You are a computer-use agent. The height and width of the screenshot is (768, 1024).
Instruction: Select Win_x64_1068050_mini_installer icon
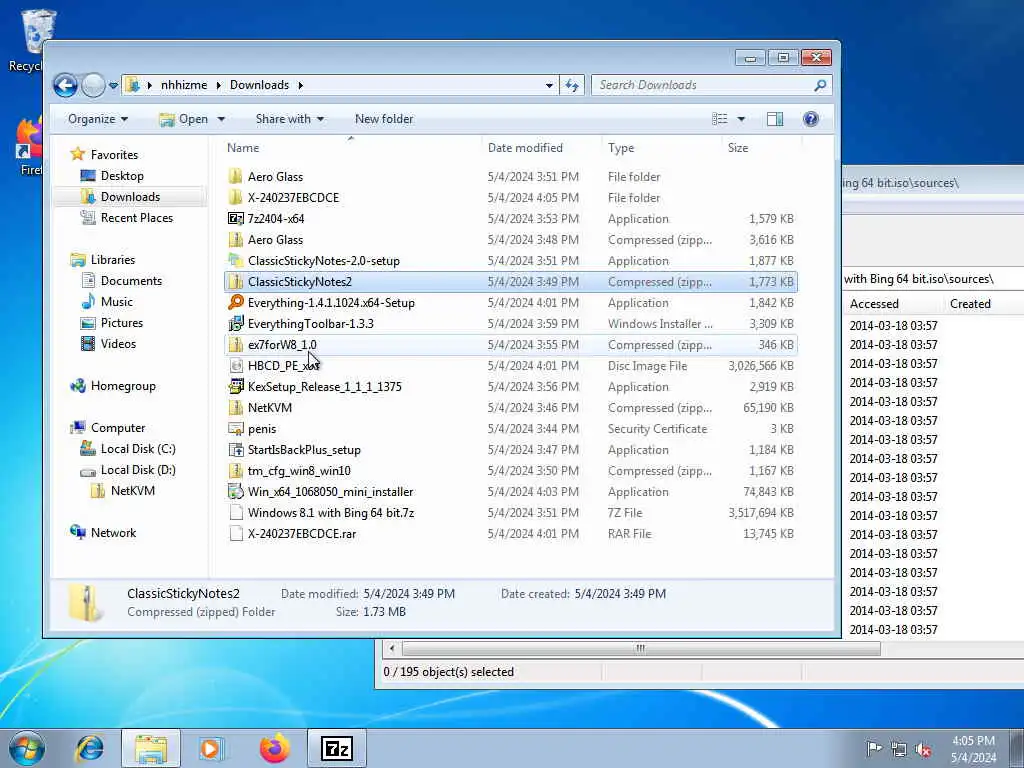pos(236,491)
